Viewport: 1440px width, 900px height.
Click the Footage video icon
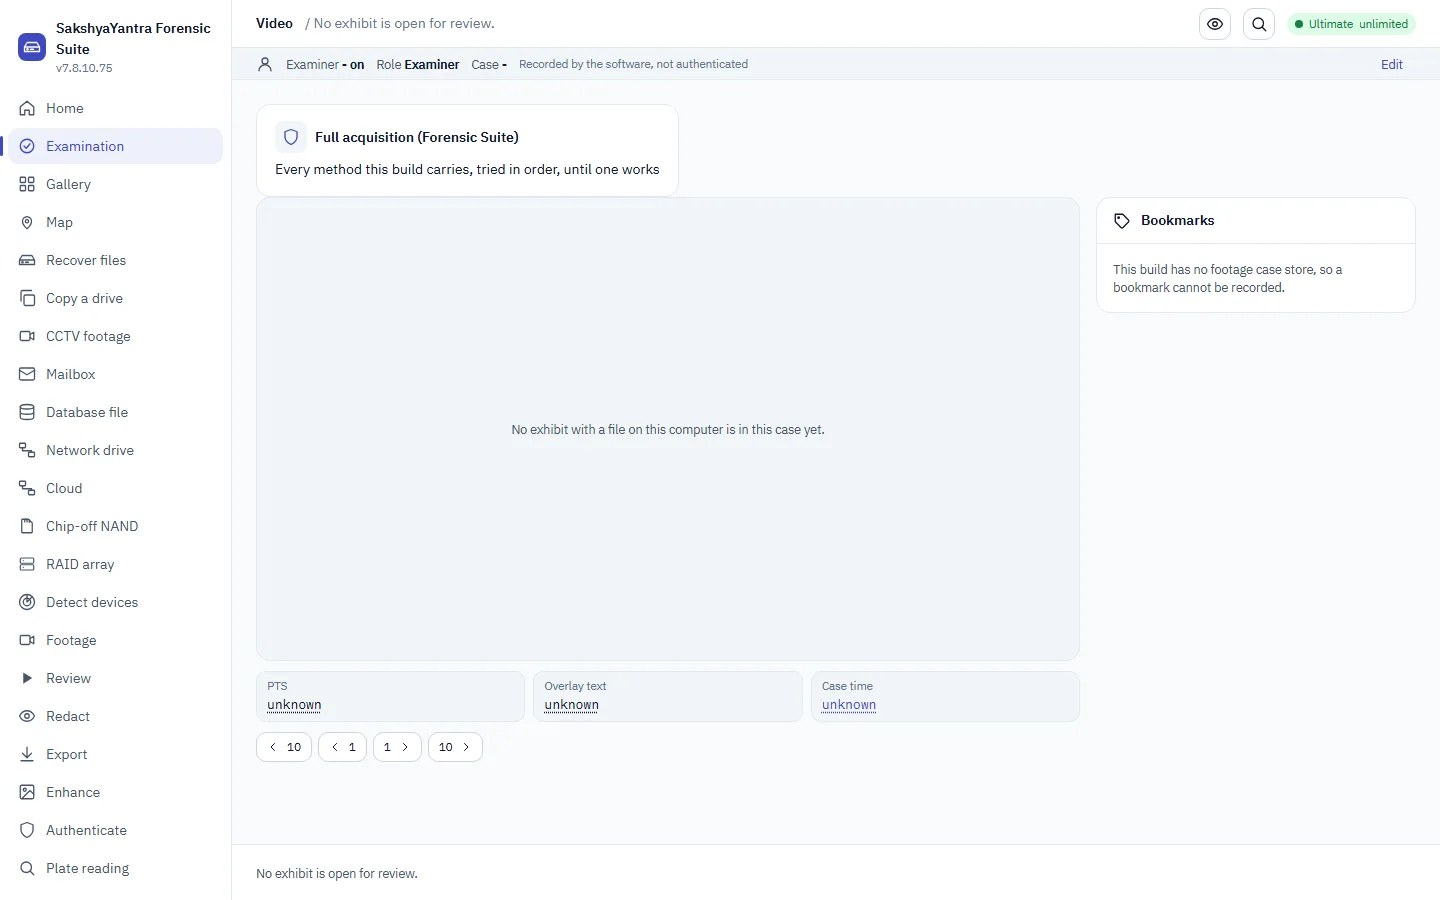(27, 640)
